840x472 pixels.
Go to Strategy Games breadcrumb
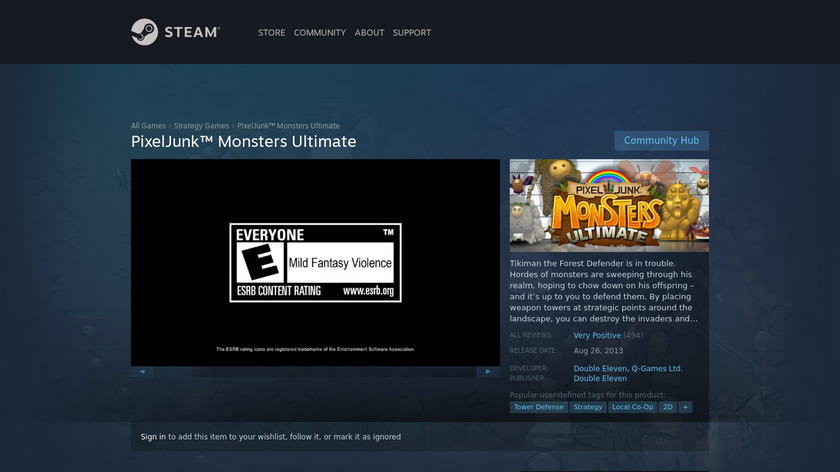point(201,126)
